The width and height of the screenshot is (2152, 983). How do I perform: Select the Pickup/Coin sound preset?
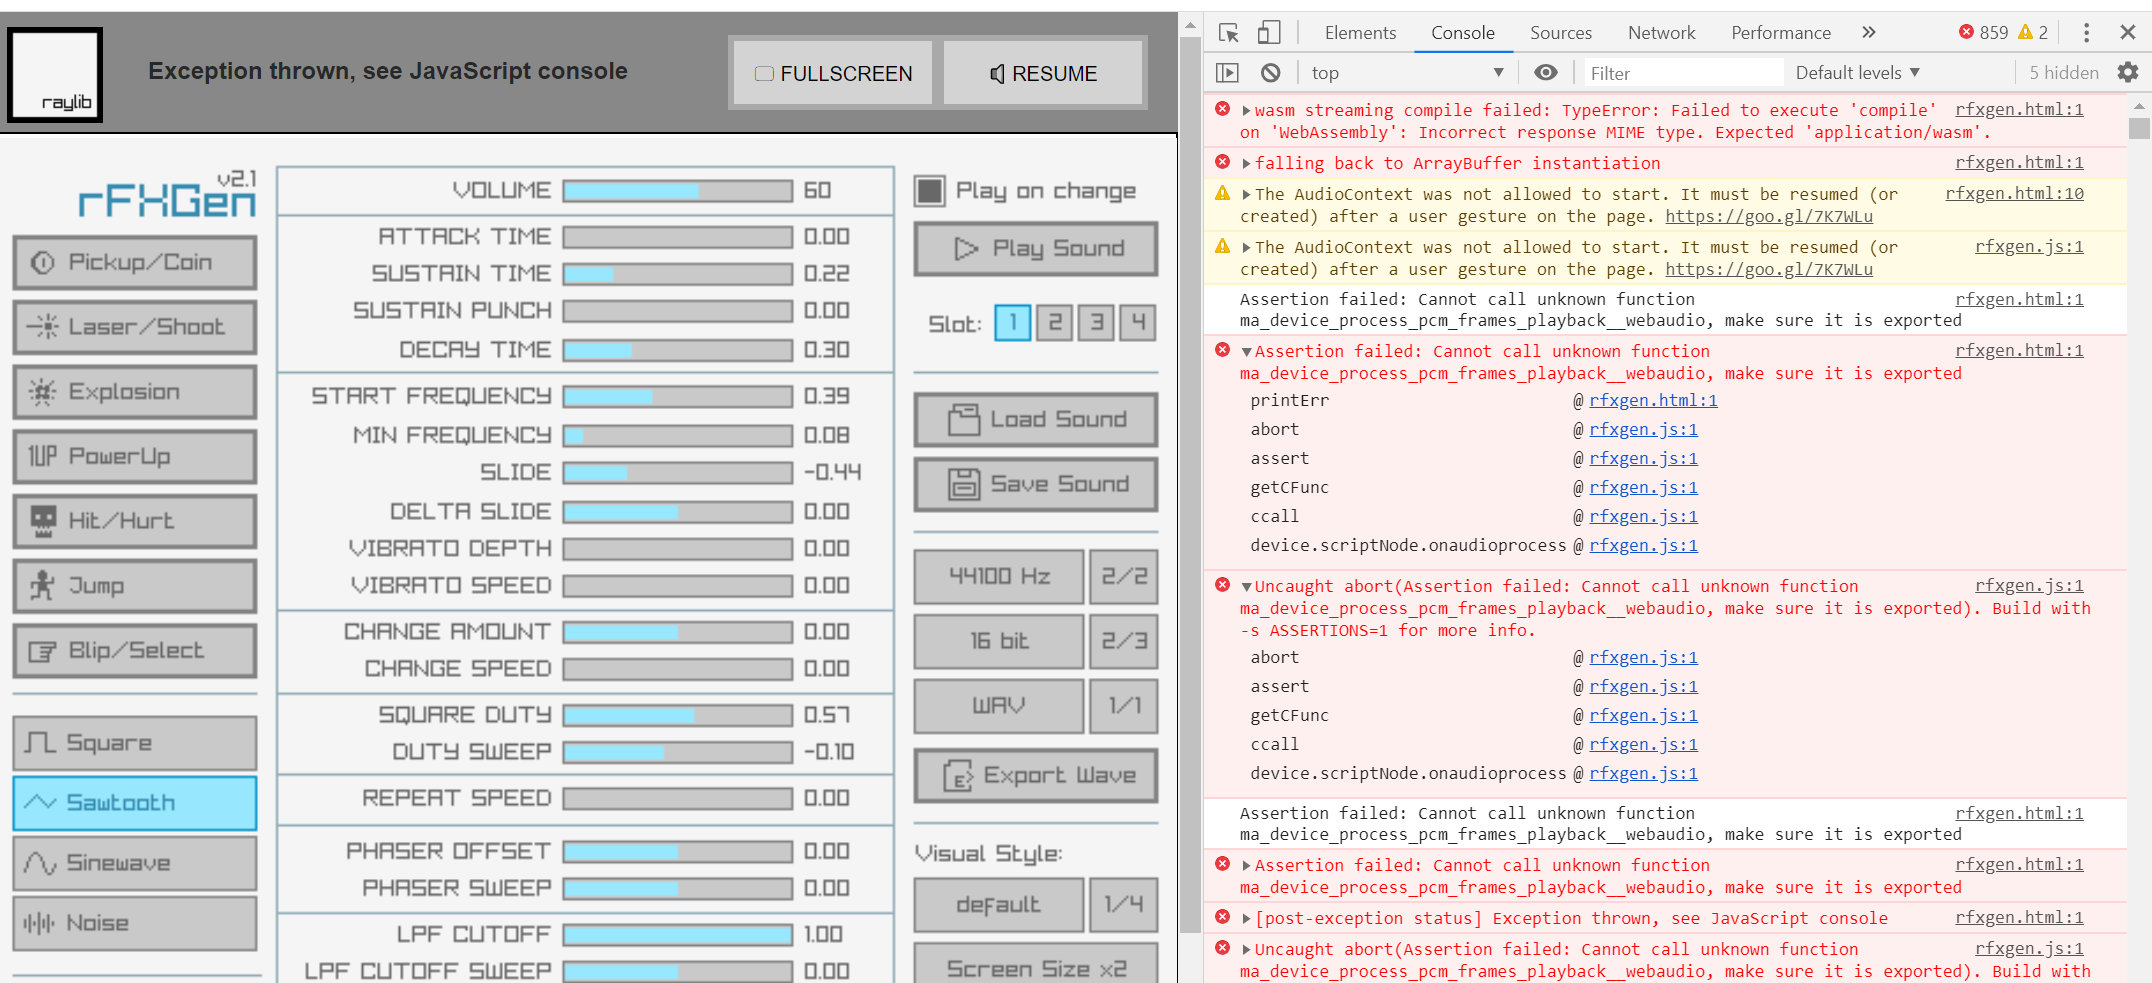point(134,262)
